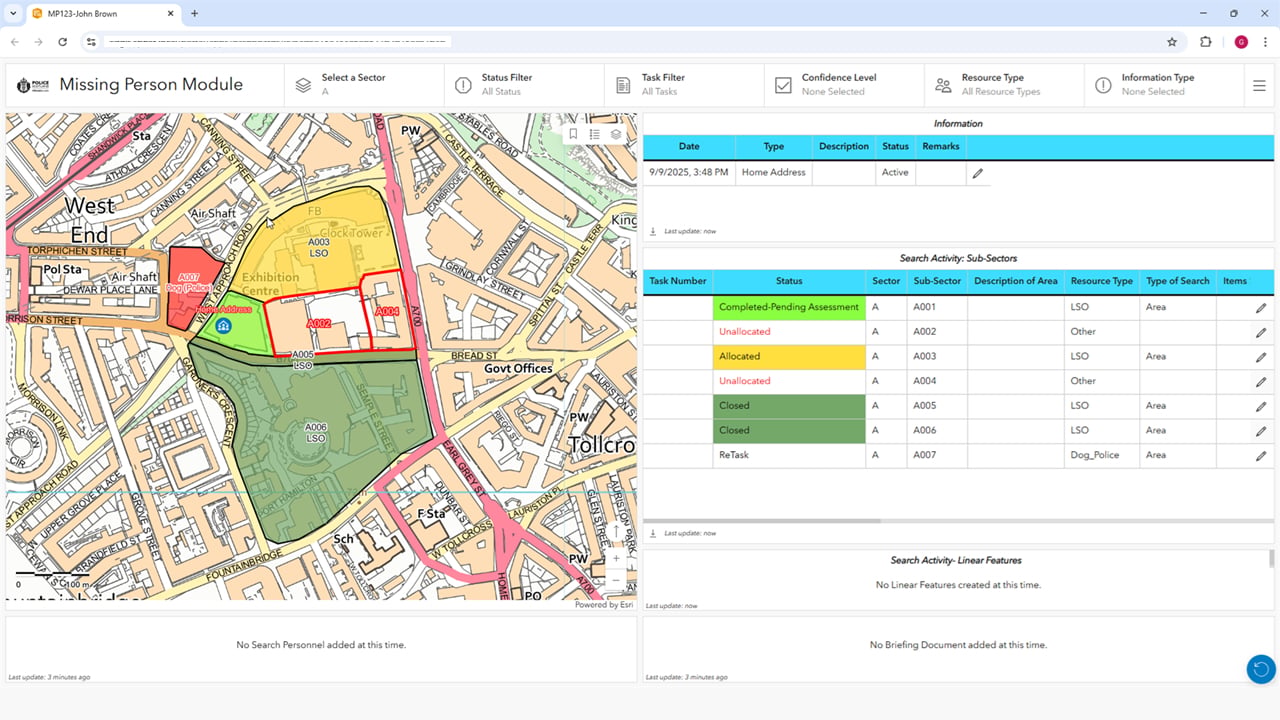The image size is (1280, 720).
Task: Edit sub-sector A006 row
Action: pos(1261,431)
